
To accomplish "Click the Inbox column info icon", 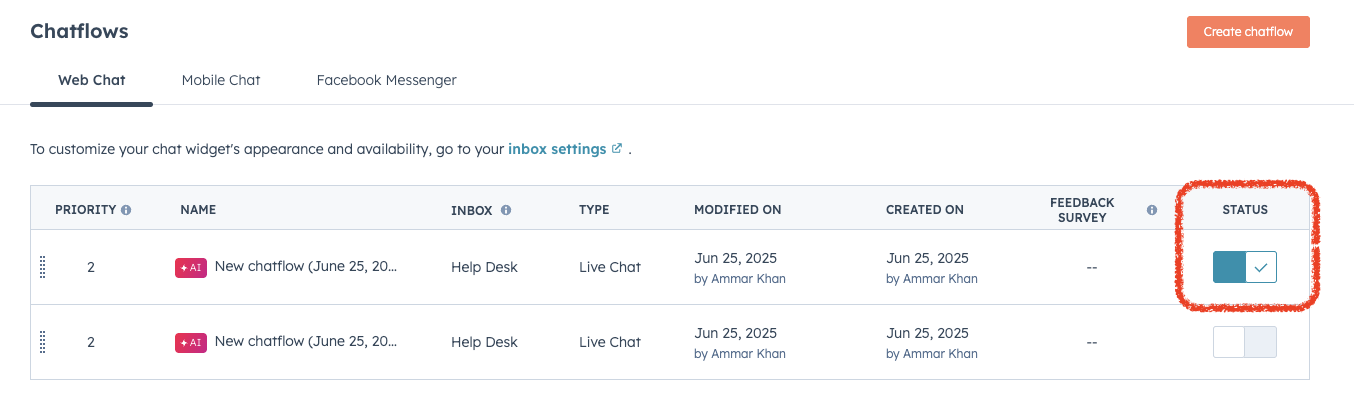I will 506,210.
